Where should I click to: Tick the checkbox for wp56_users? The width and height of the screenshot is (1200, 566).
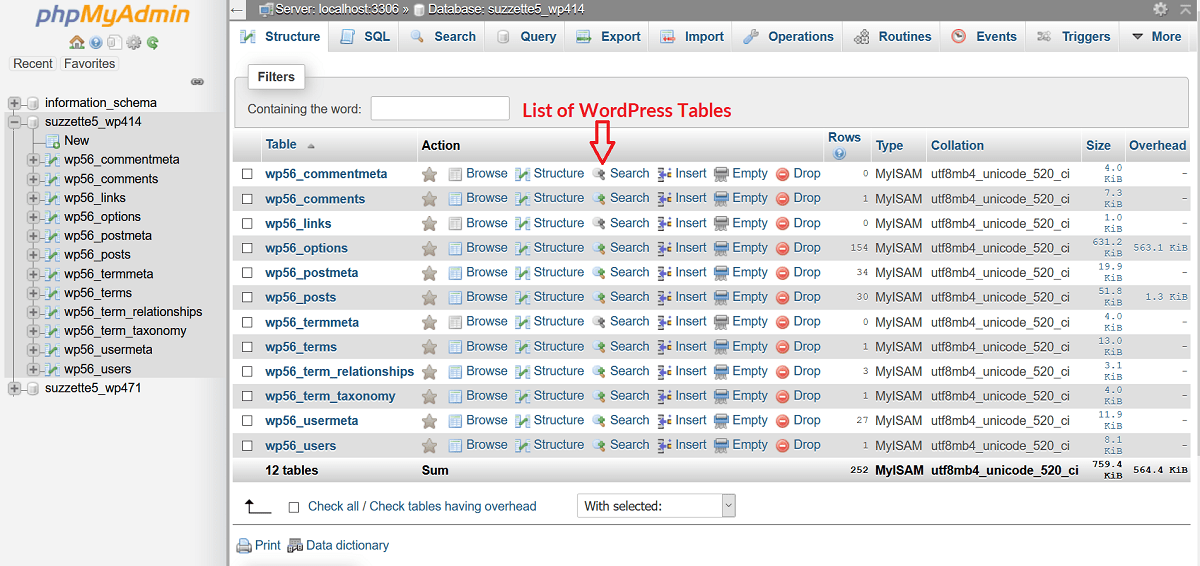point(247,445)
